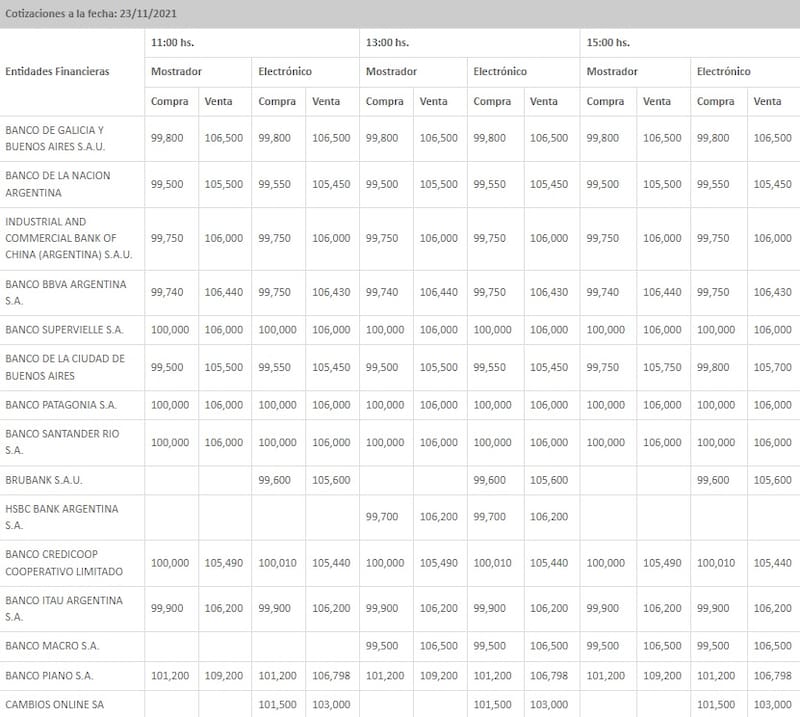This screenshot has height=717, width=800.
Task: Select 'Electrónico' header under 15:00 hs.
Action: pos(723,72)
